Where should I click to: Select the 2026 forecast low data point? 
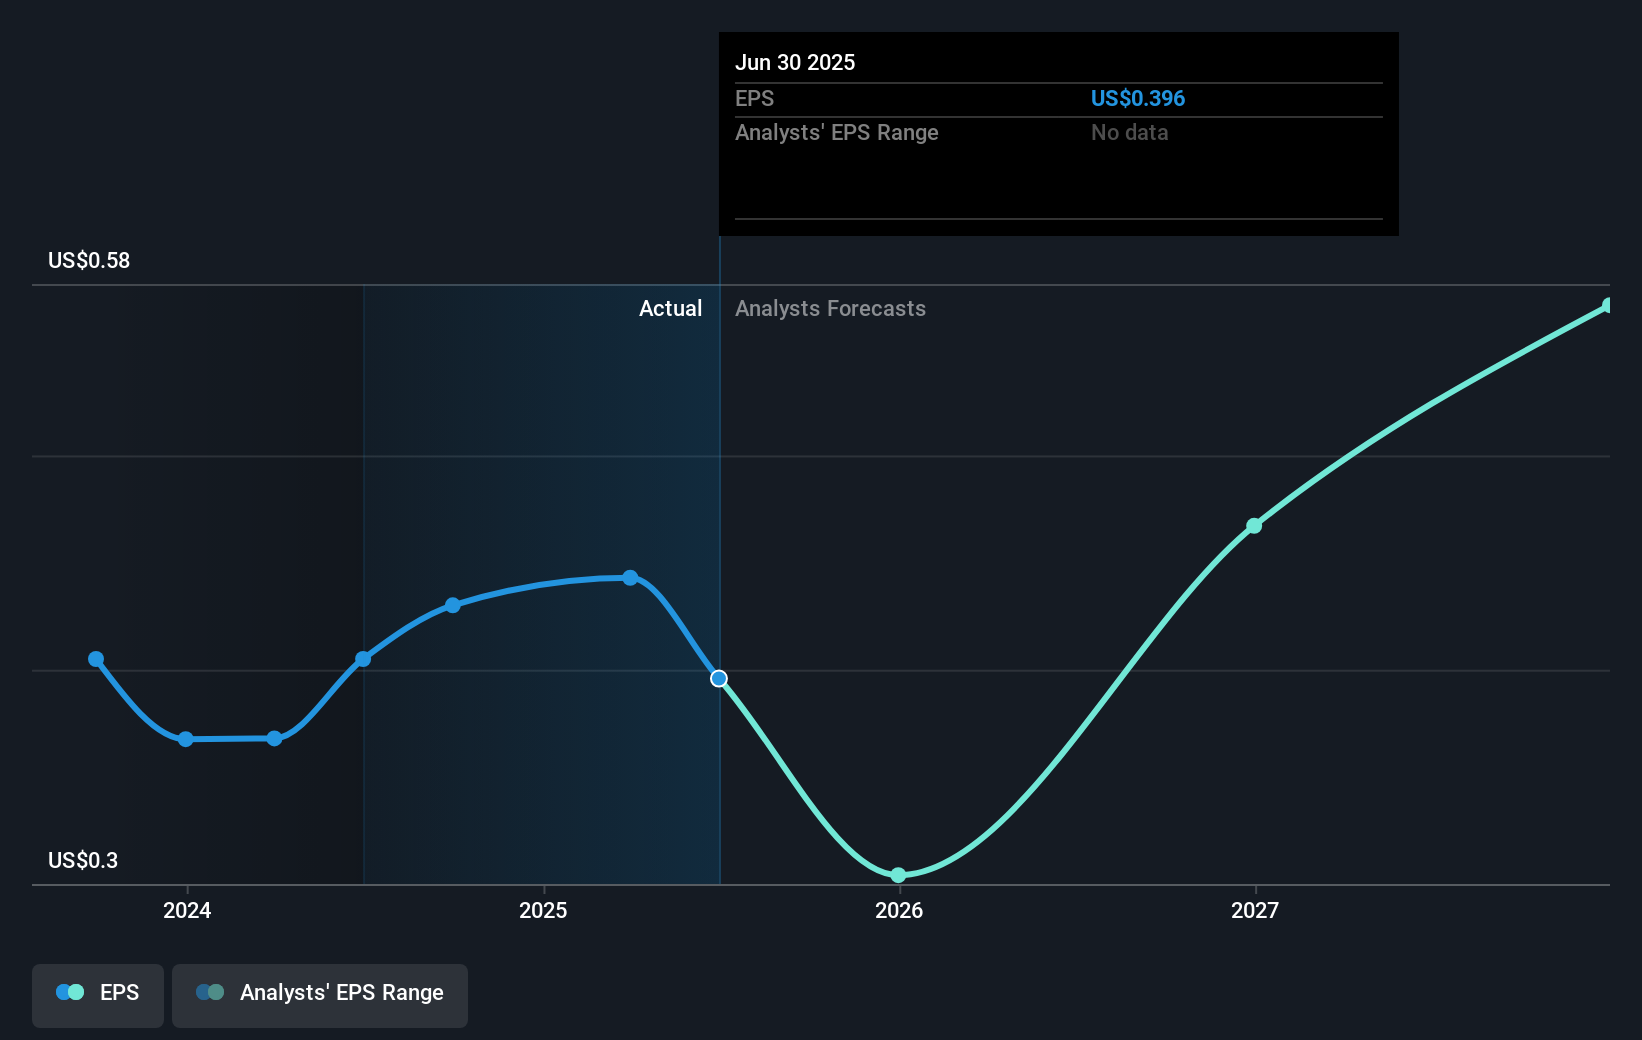click(898, 875)
